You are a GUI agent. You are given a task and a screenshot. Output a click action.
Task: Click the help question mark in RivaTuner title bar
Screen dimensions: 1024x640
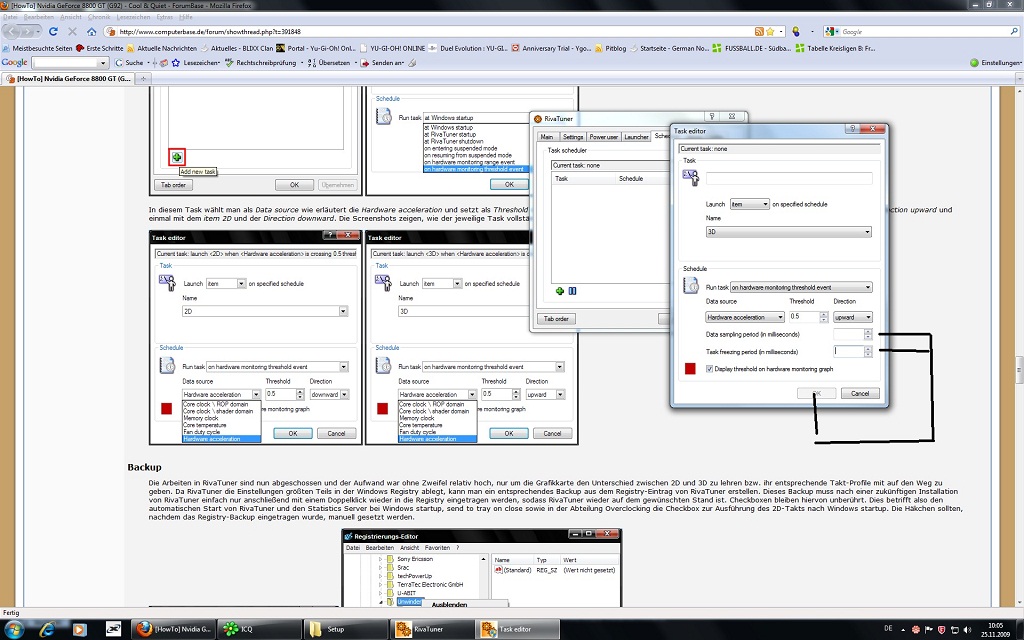click(712, 116)
